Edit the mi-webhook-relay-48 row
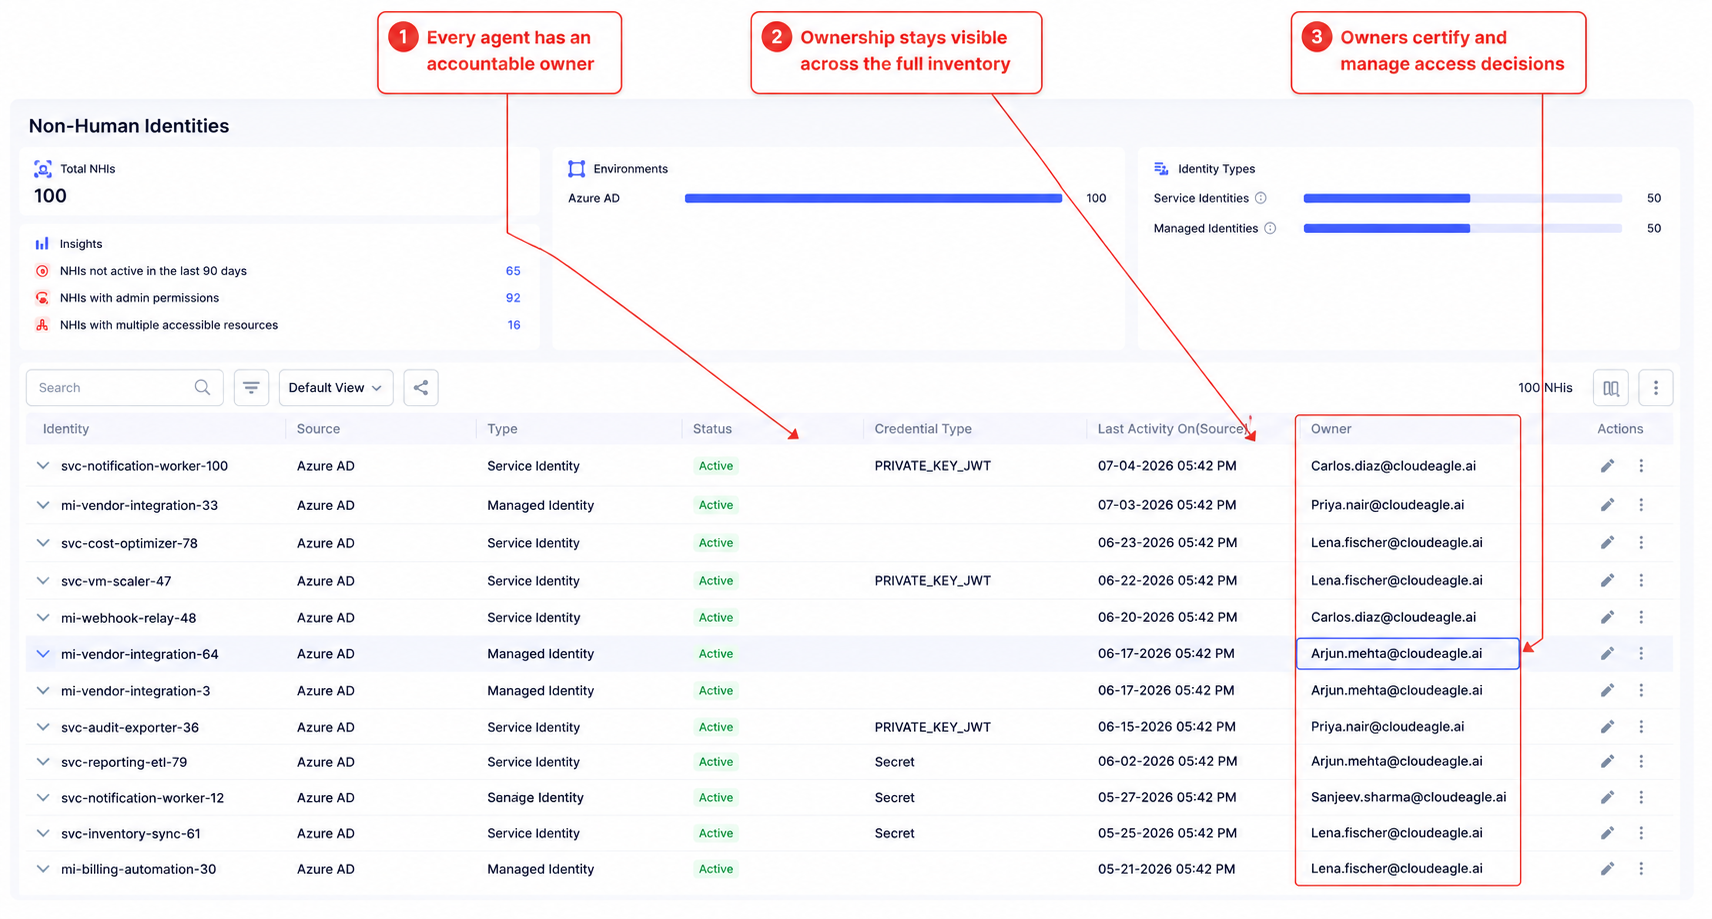 coord(1607,618)
